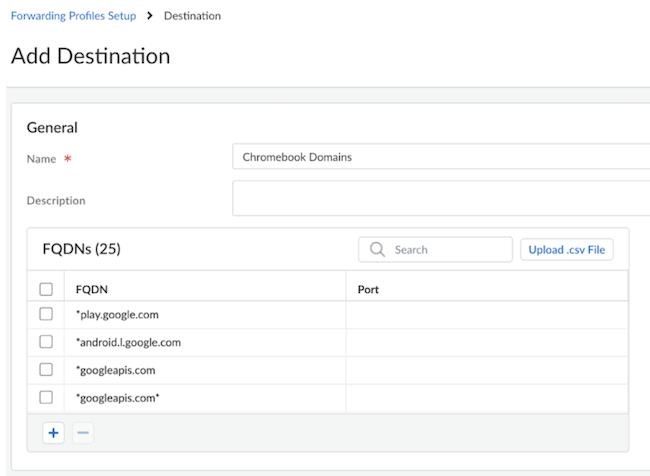Click the Port column header
The width and height of the screenshot is (650, 476).
coord(368,289)
